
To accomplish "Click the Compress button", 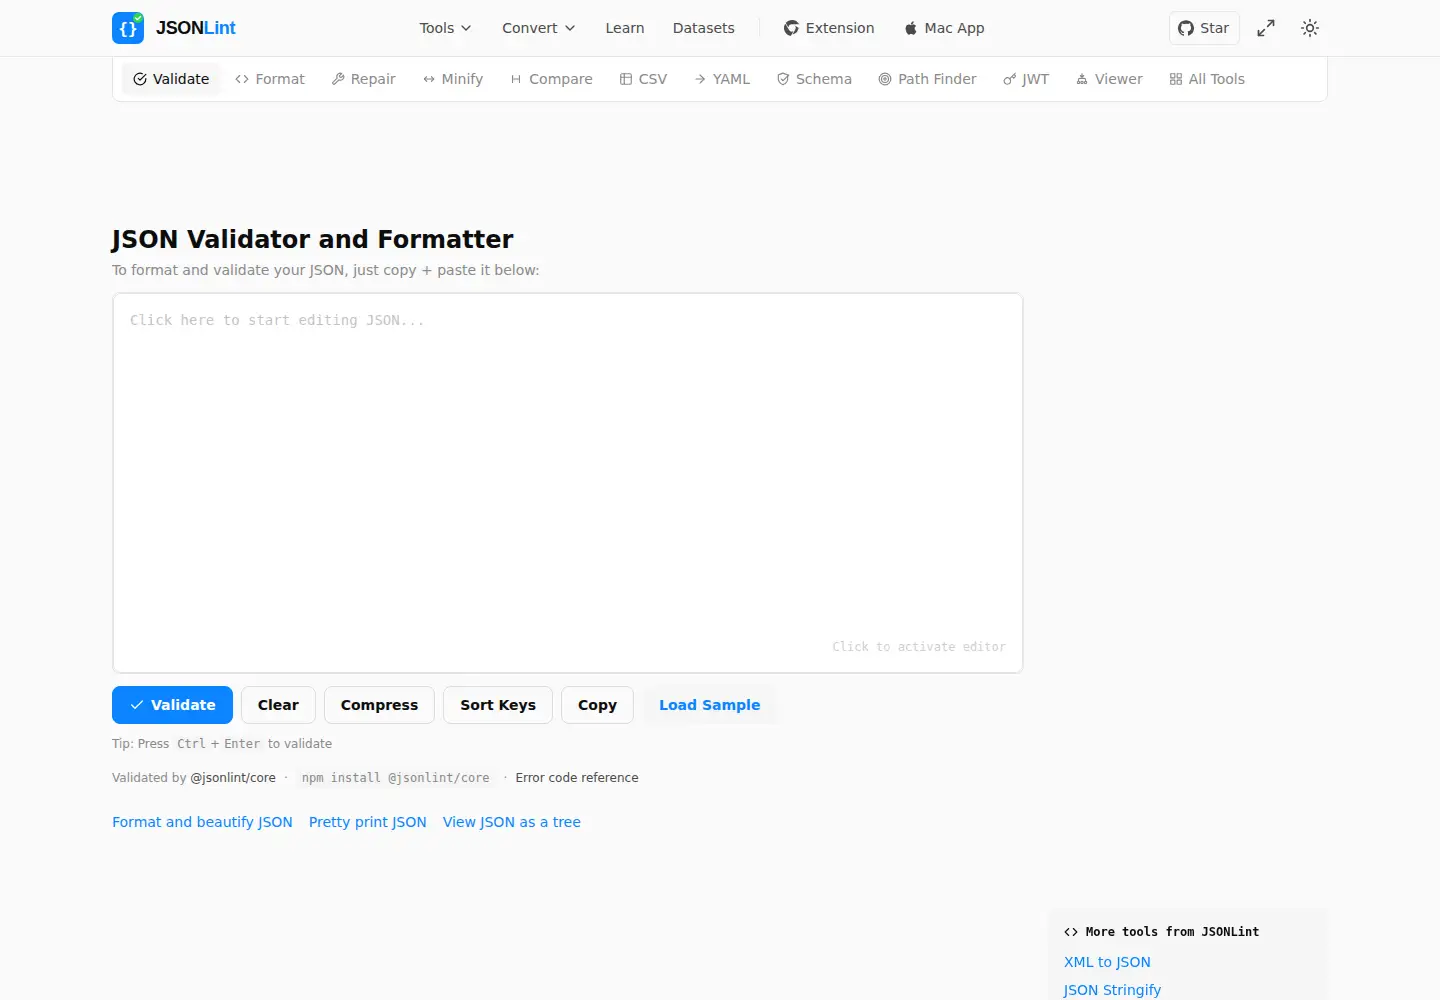I will click(379, 705).
